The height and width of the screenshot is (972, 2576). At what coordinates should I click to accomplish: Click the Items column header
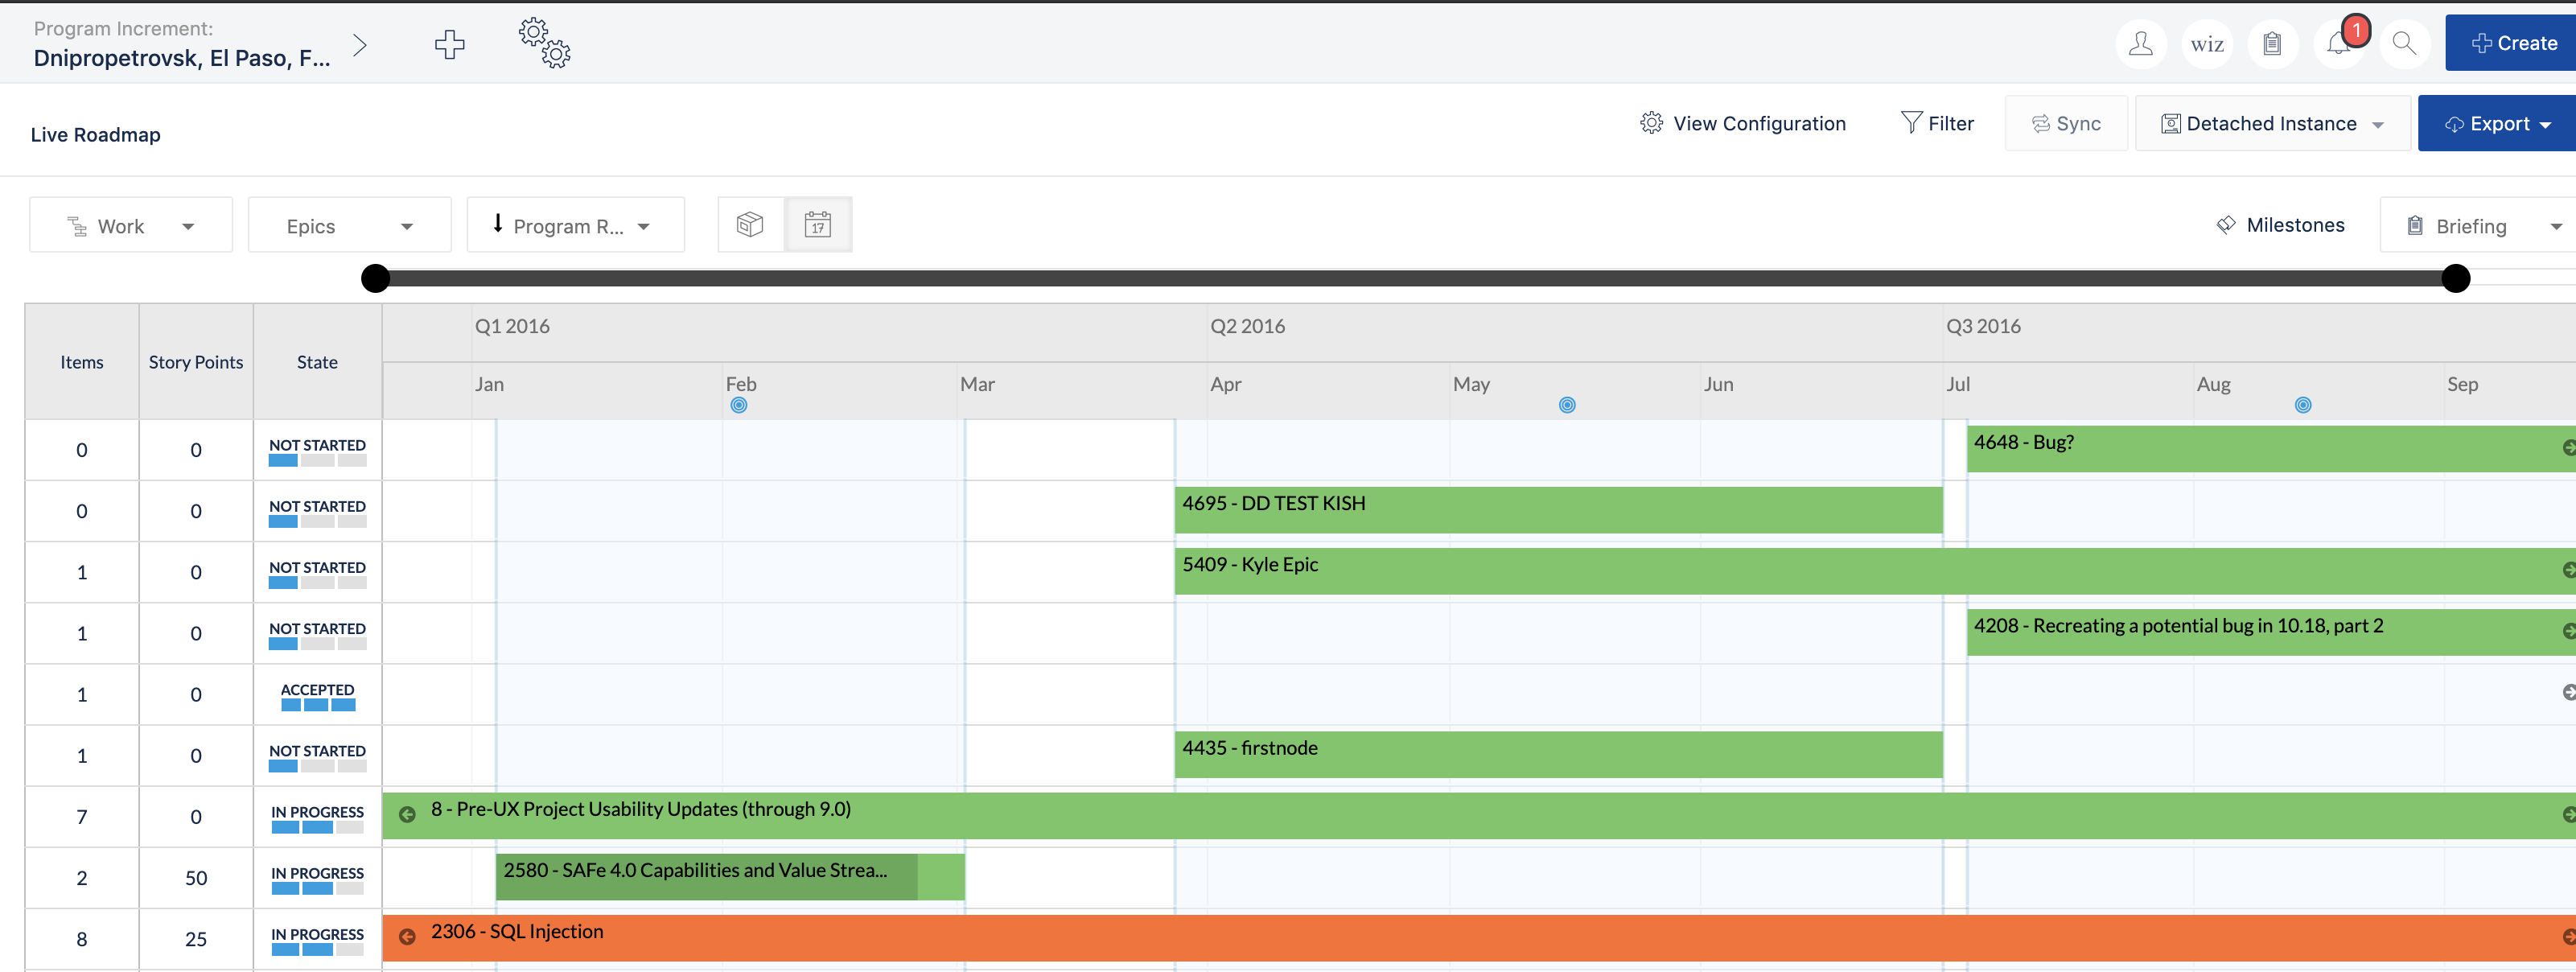point(82,362)
